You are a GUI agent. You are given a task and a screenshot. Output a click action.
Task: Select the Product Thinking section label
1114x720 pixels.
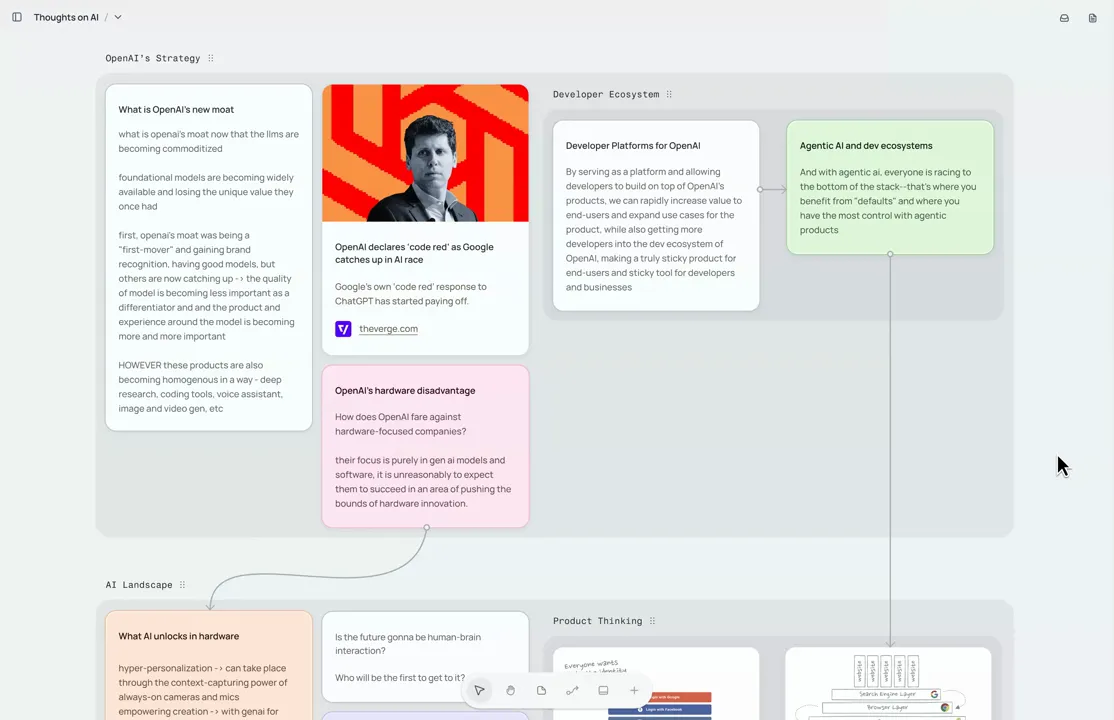pos(597,620)
